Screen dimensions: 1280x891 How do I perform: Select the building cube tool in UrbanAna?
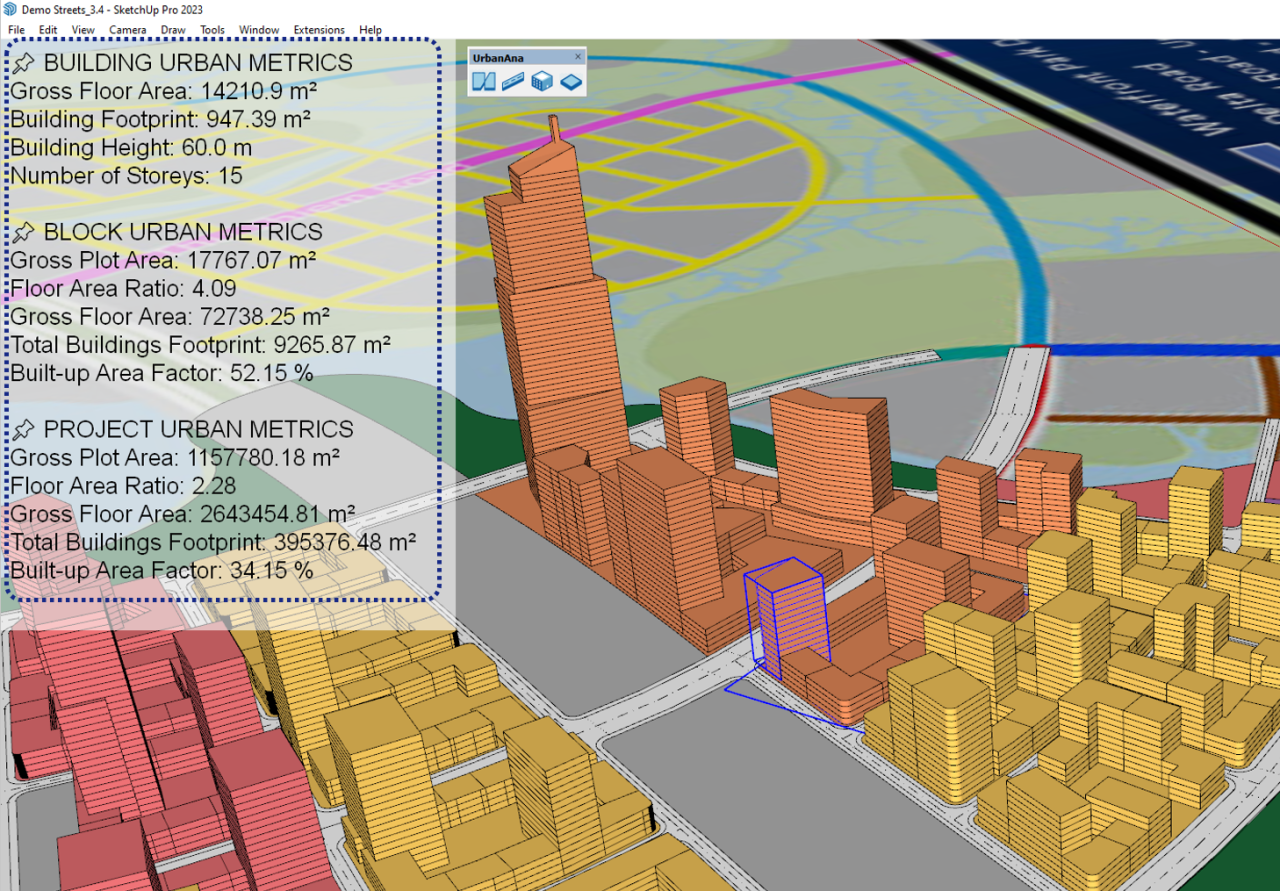tap(541, 81)
